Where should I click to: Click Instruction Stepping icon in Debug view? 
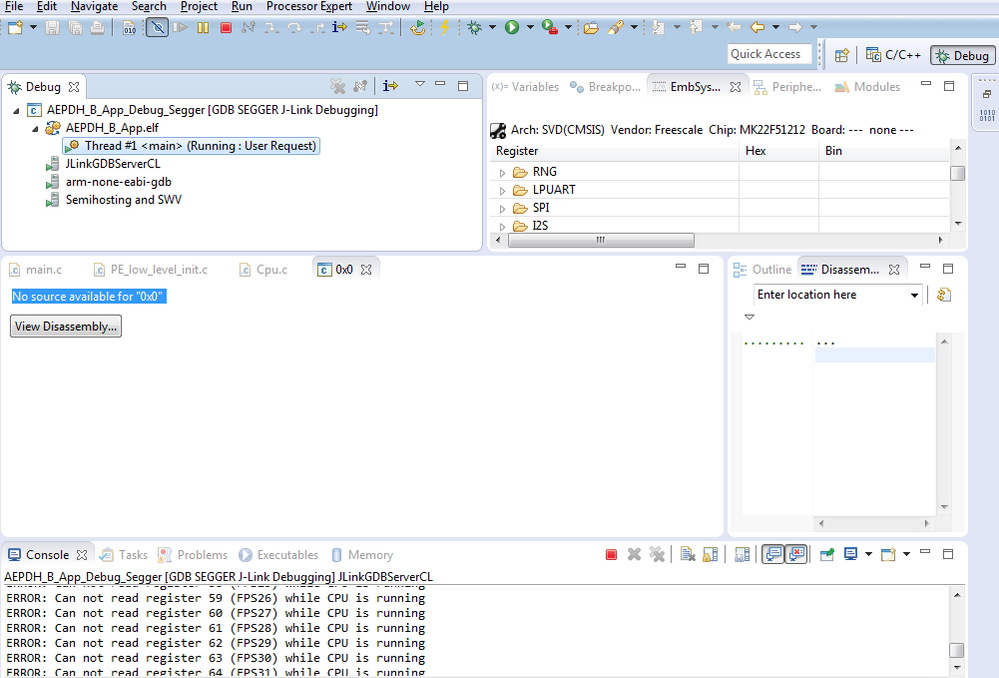coord(390,85)
